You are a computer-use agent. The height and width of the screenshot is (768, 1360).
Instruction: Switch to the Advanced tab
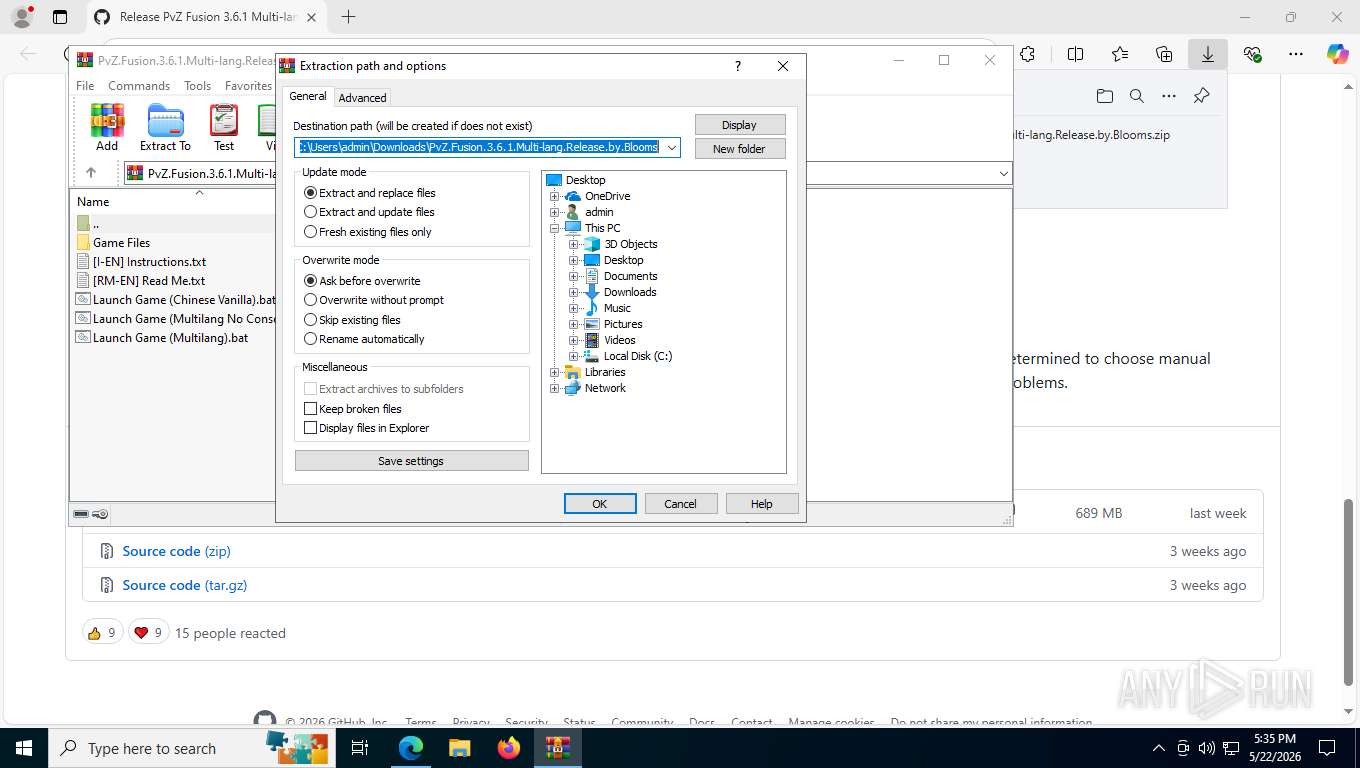coord(362,98)
